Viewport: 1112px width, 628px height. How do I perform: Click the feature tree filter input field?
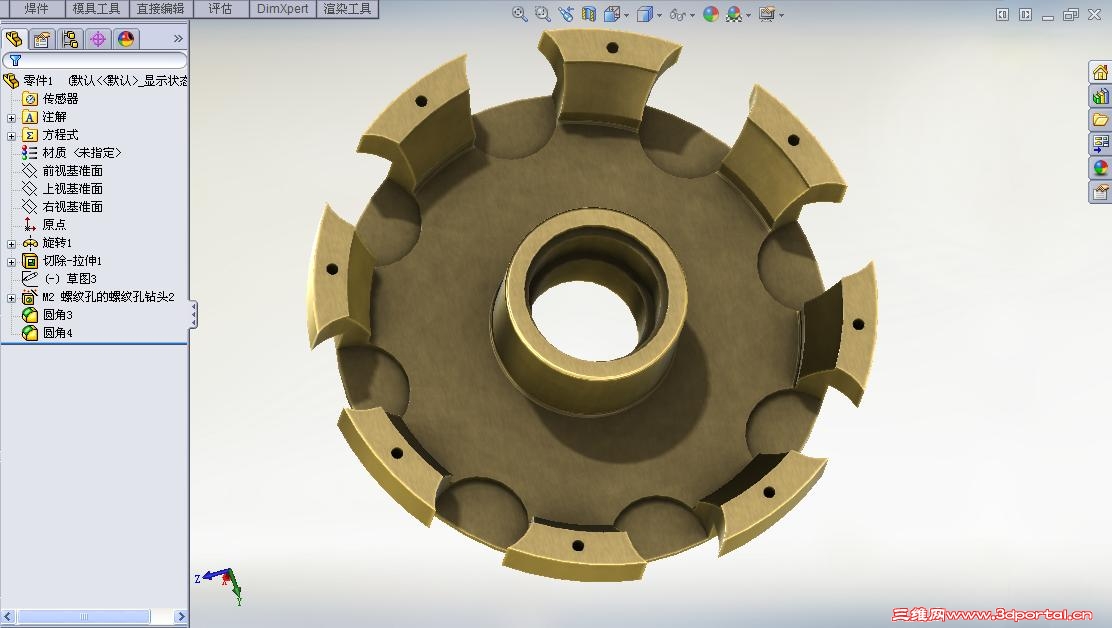click(95, 60)
